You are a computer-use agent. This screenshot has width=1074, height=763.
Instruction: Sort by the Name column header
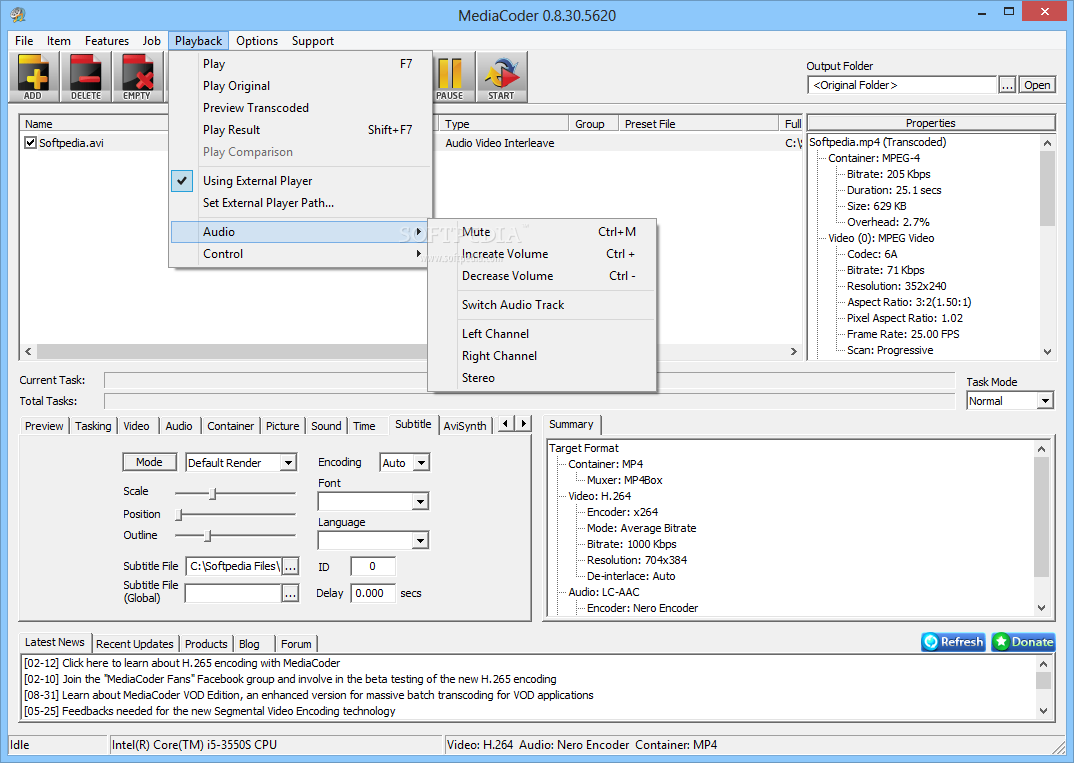point(94,124)
